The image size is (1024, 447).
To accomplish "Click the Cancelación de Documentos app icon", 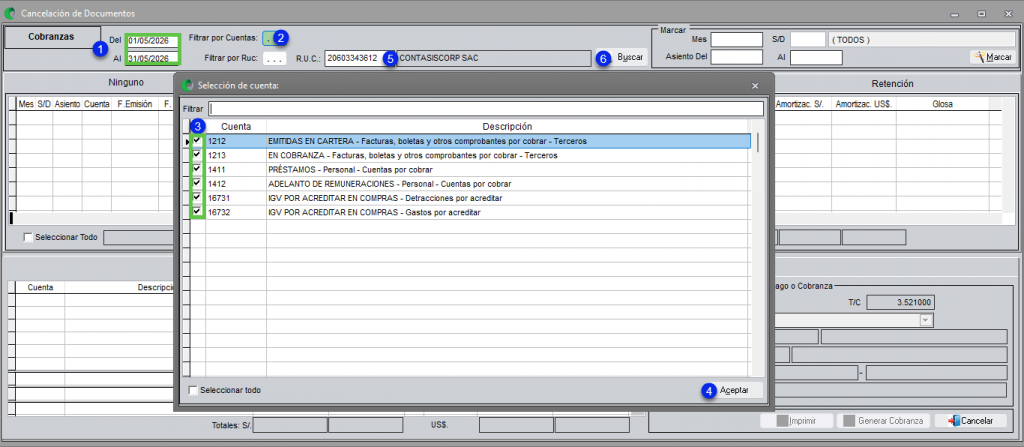I will pyautogui.click(x=10, y=12).
